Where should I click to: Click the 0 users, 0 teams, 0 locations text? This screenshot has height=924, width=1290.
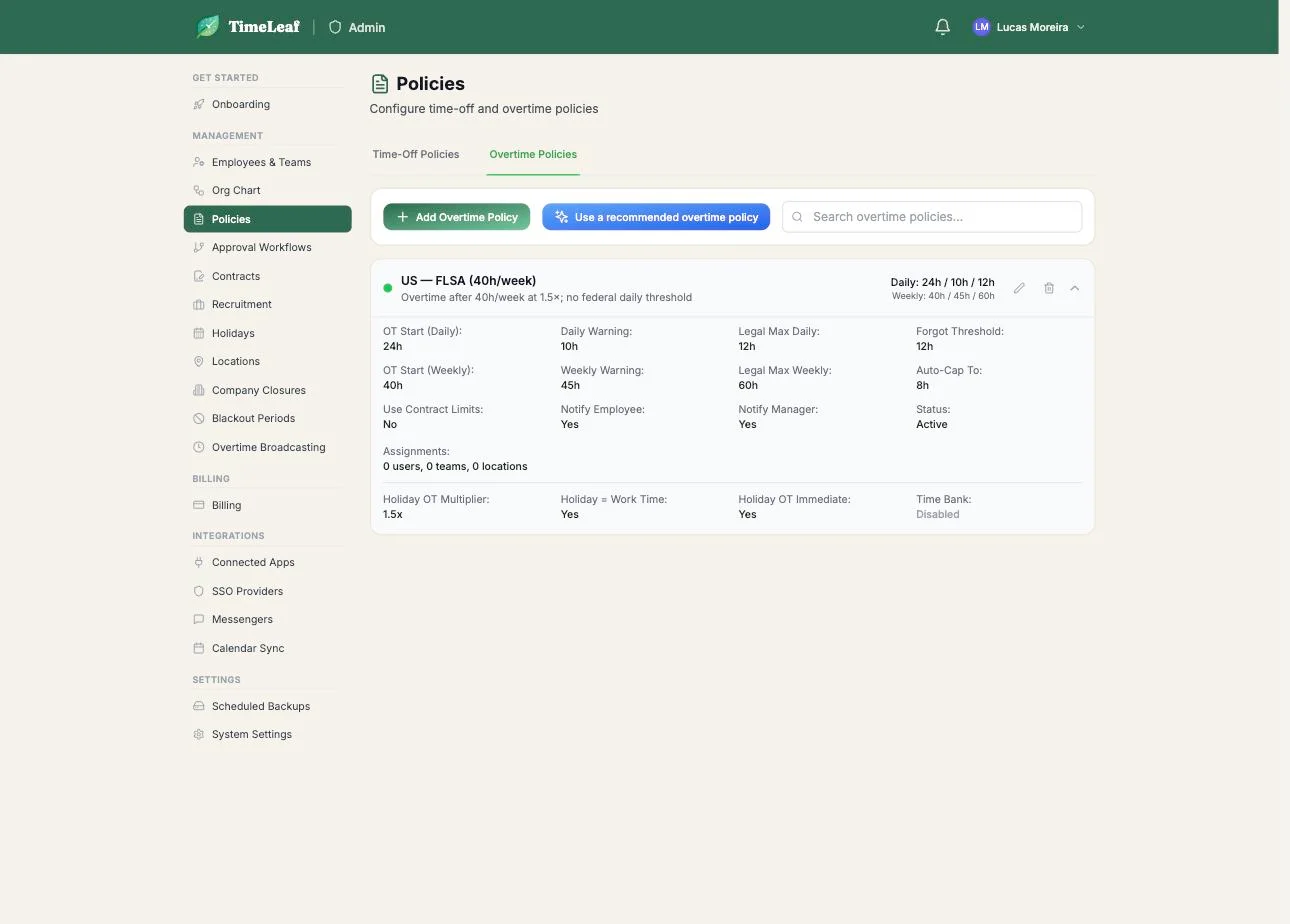coord(455,466)
